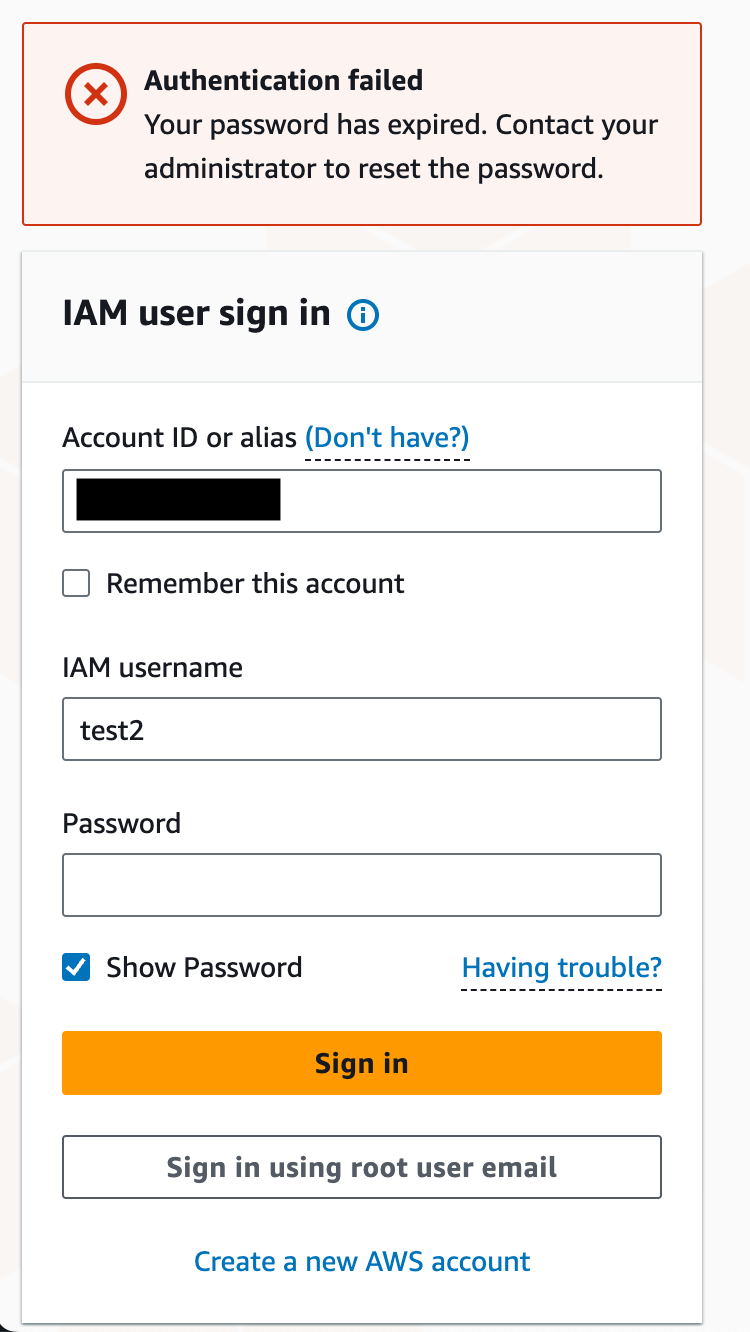Open the Having trouble? link

tap(561, 968)
